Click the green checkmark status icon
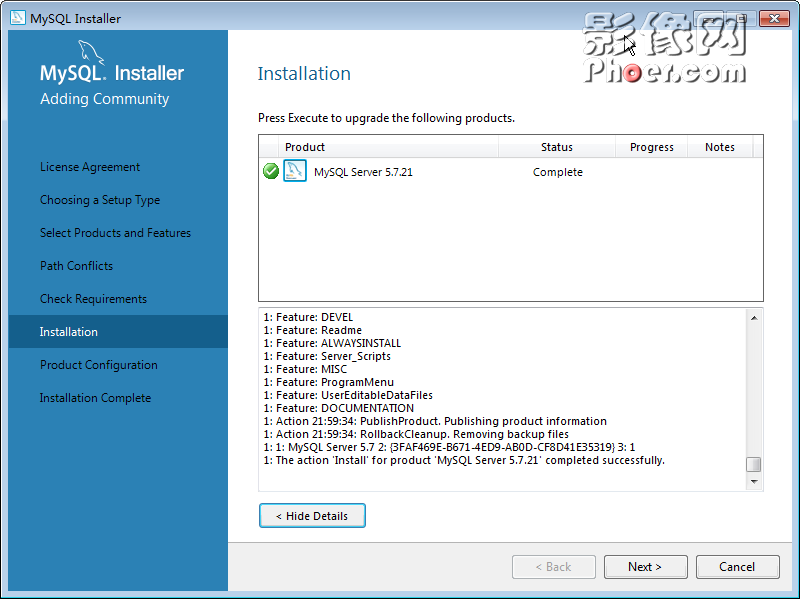Screen dimensions: 800x599 270,171
